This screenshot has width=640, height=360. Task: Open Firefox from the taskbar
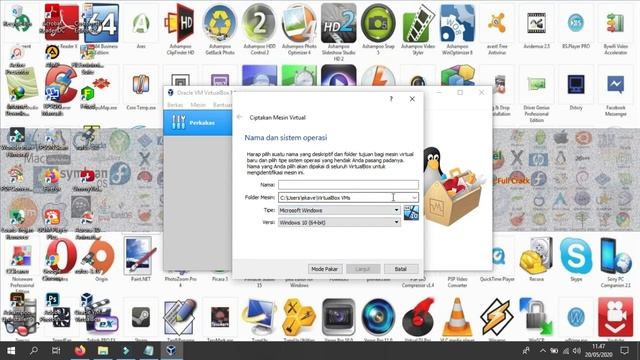(80, 351)
